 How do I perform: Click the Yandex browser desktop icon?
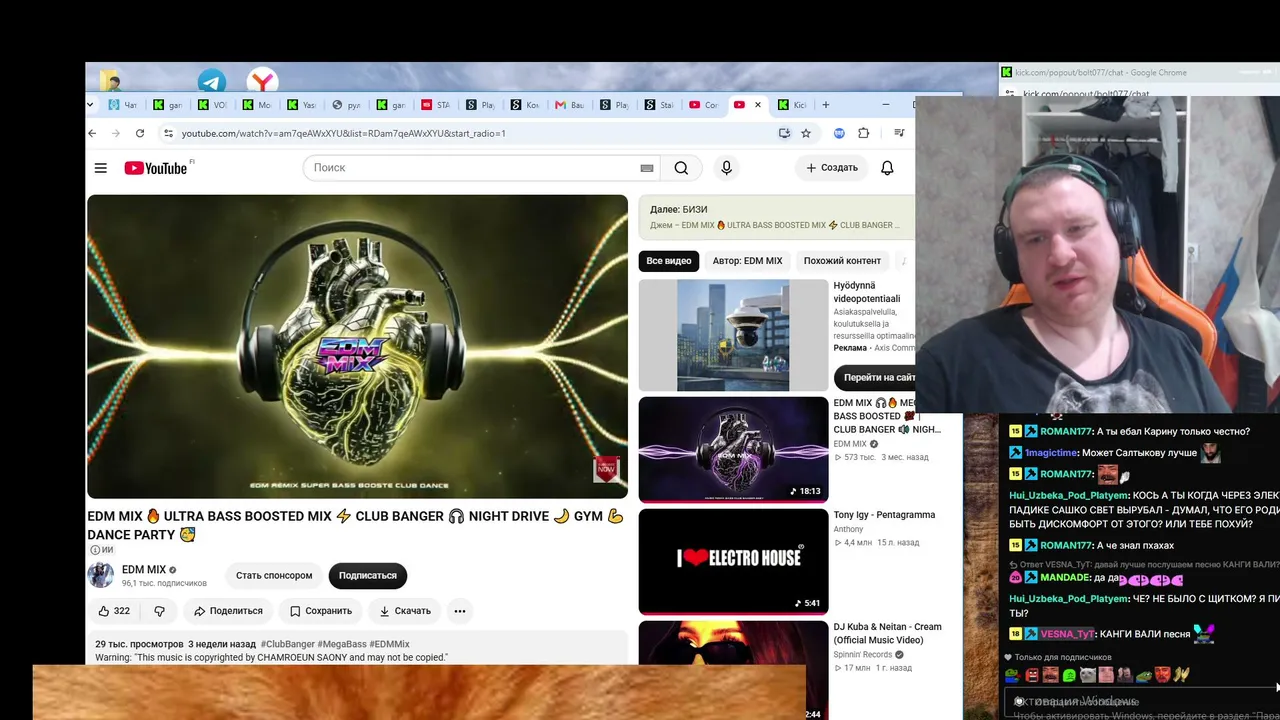tap(262, 80)
